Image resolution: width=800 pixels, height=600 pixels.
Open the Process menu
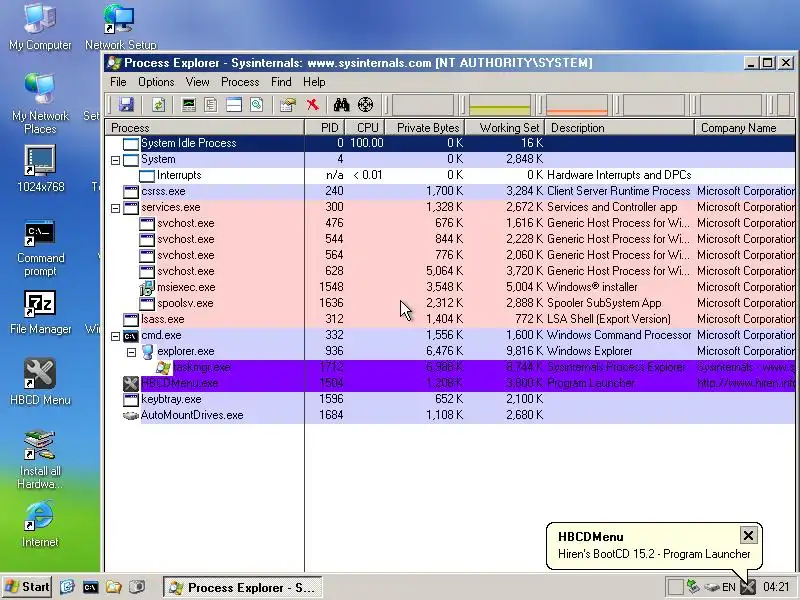point(240,82)
